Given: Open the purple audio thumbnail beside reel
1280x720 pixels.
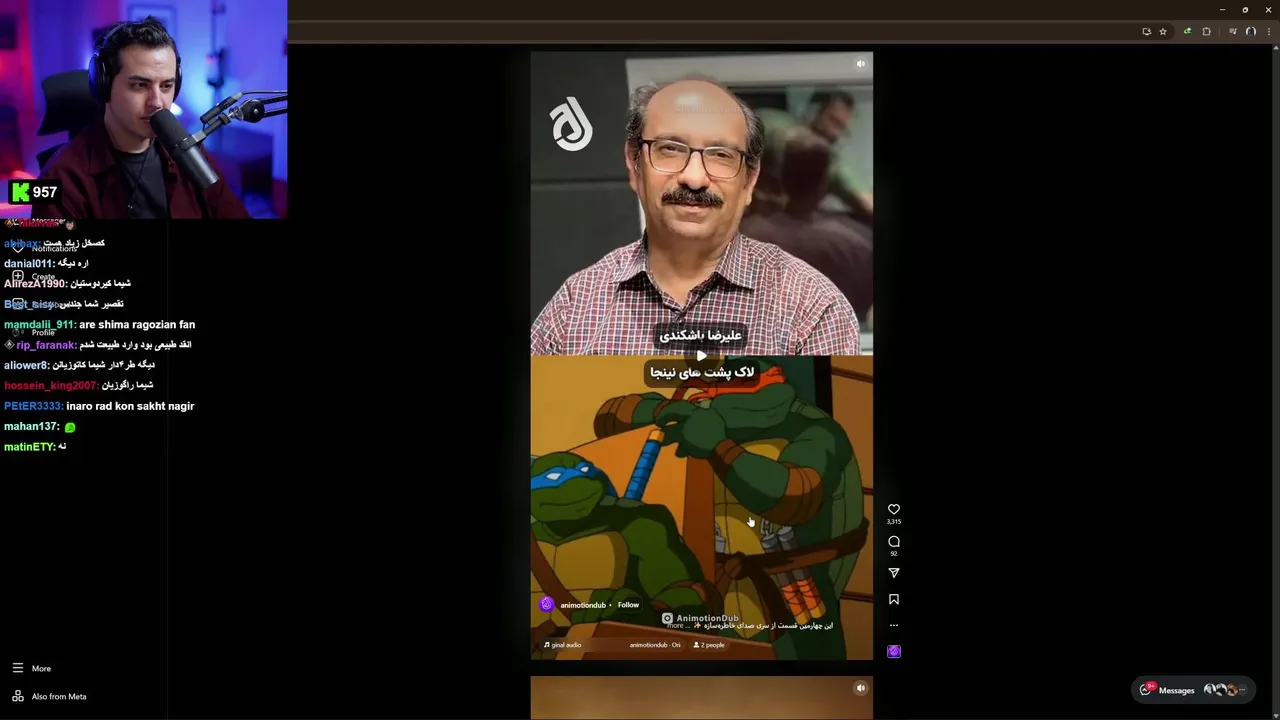Looking at the screenshot, I should 894,651.
